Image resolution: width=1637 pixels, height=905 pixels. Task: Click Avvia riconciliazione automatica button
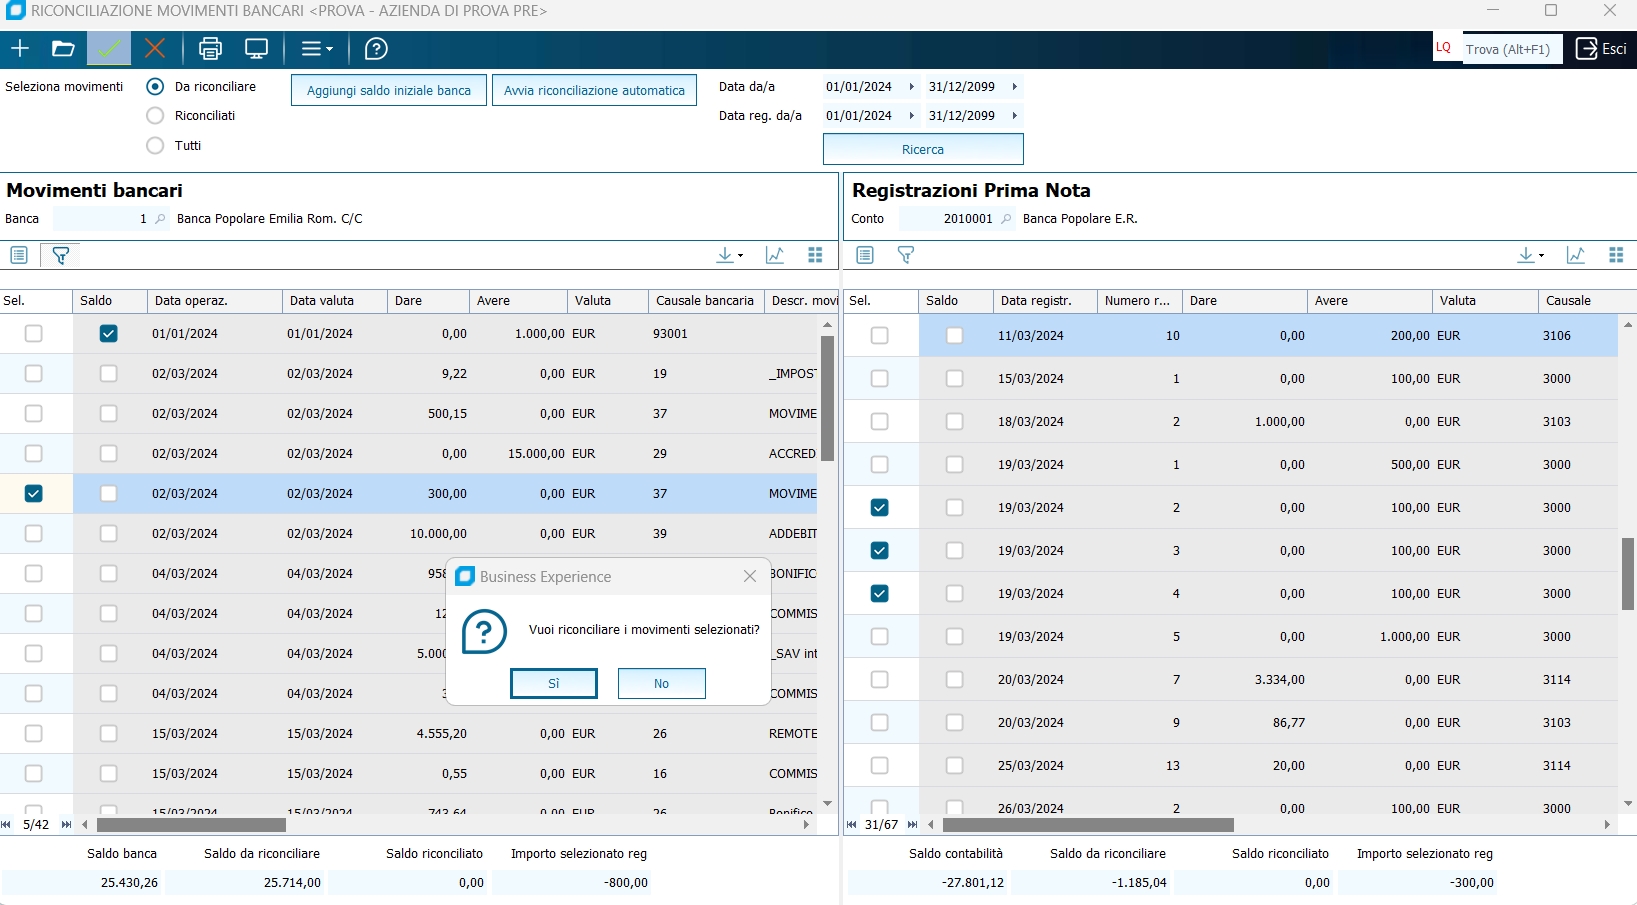[594, 90]
